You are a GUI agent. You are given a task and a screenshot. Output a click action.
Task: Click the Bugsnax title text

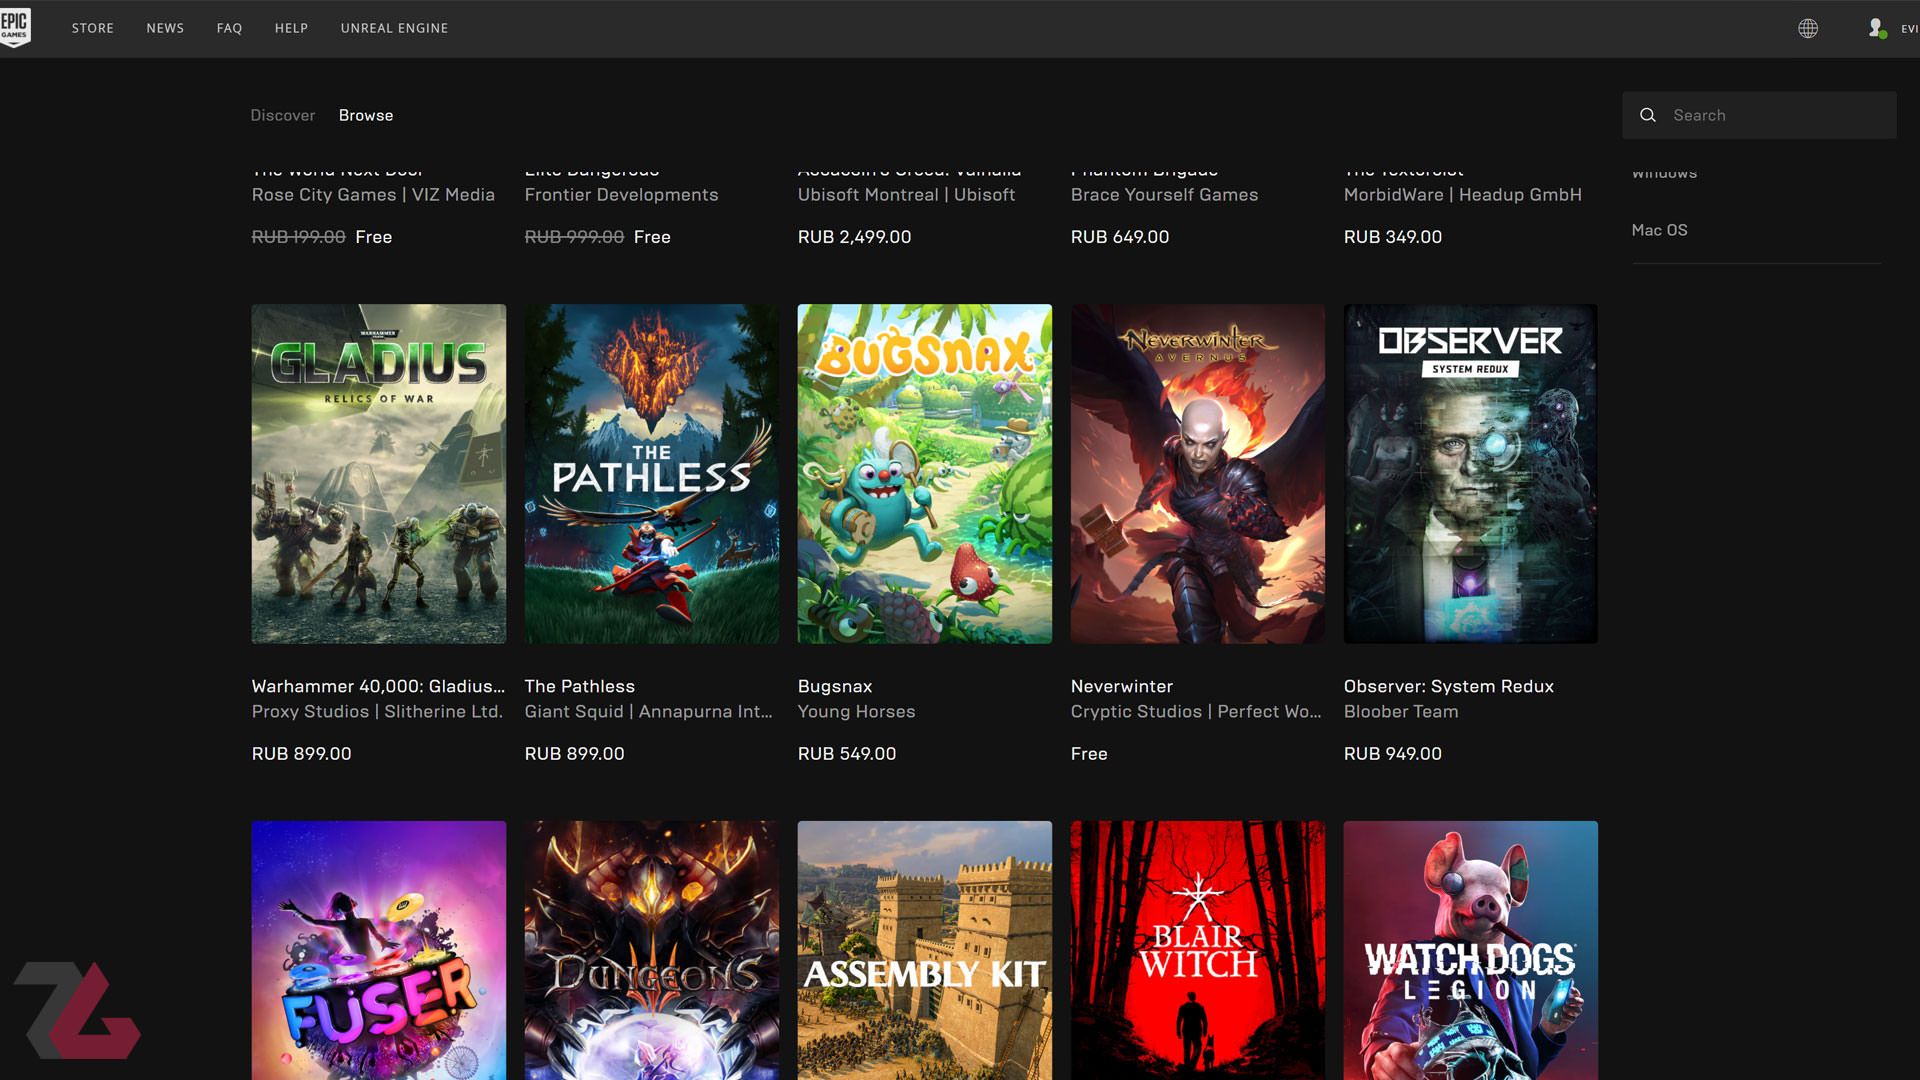pos(835,686)
